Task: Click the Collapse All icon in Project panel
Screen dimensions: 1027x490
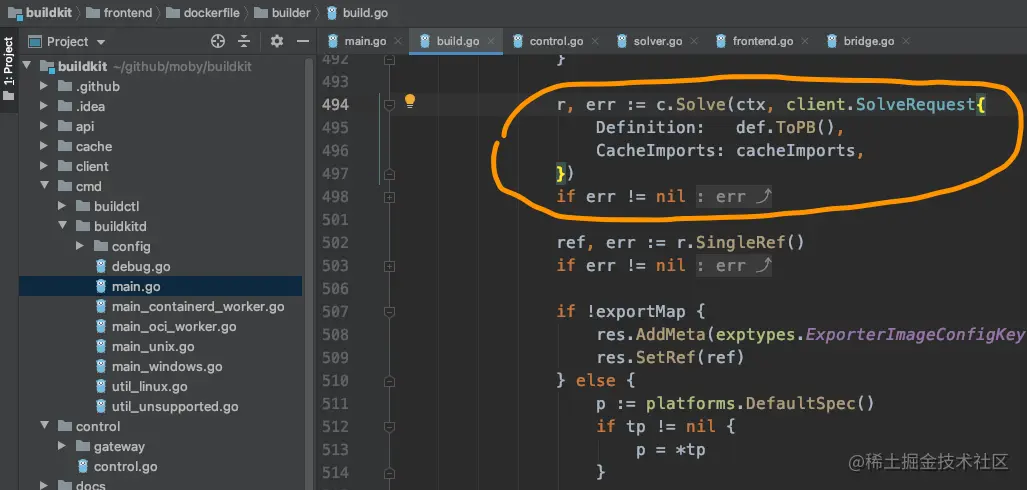Action: (244, 41)
